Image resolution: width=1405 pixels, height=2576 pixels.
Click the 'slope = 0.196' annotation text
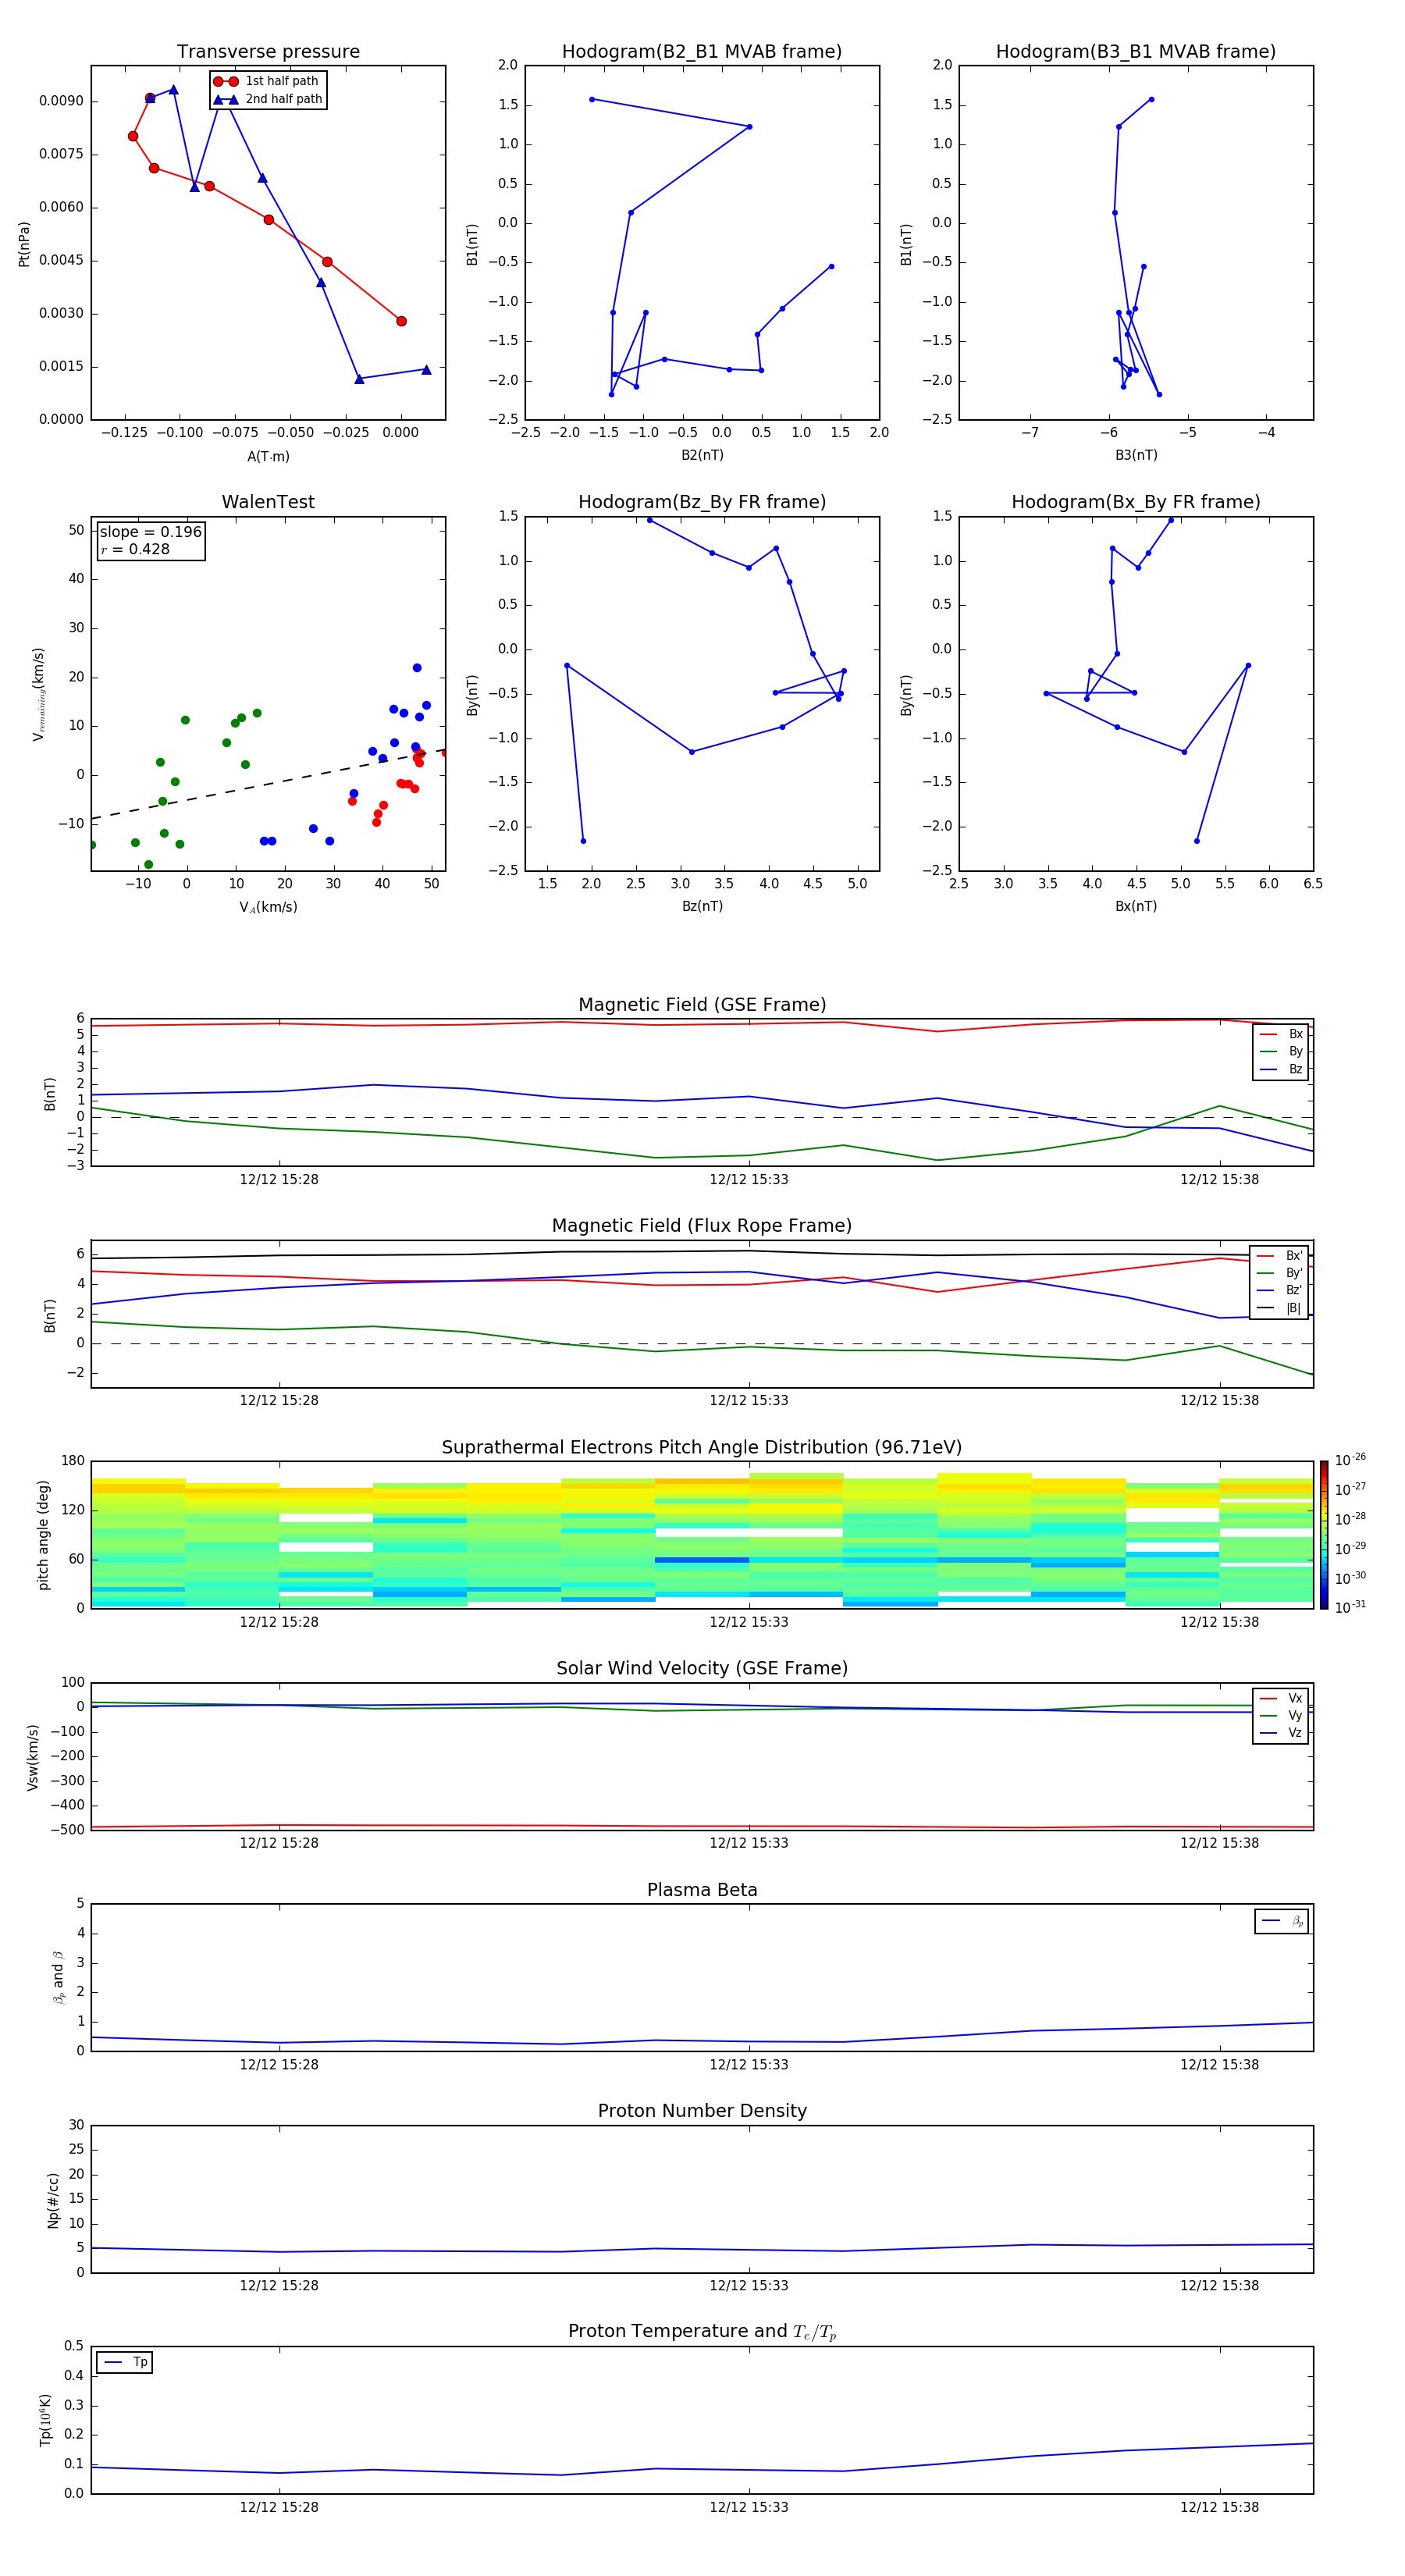(150, 532)
